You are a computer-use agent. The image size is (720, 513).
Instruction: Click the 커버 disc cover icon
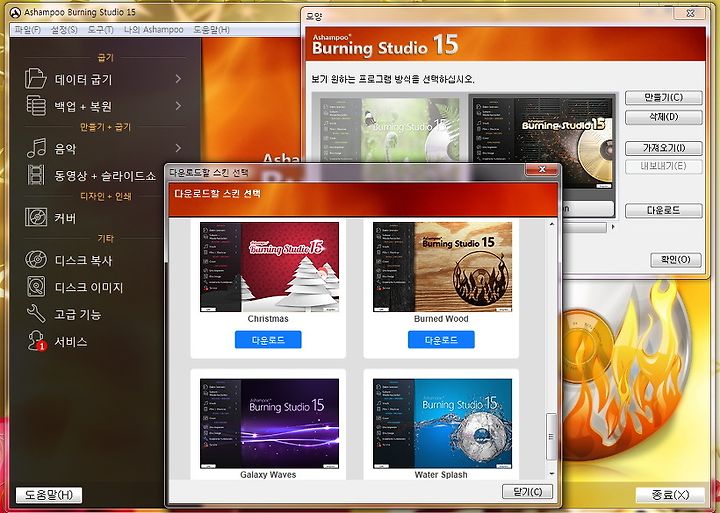36,217
